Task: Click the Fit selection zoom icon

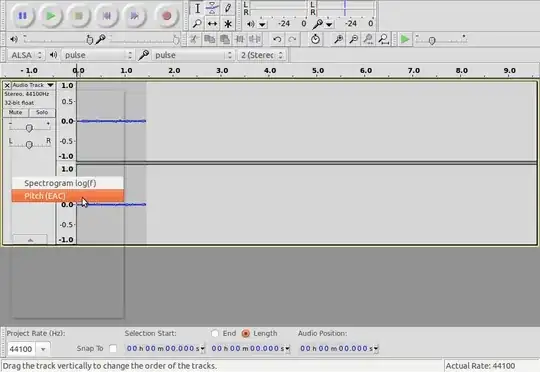Action: [369, 39]
